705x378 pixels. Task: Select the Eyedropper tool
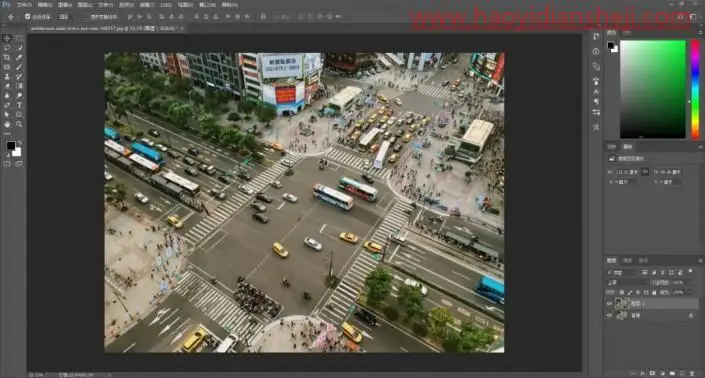(x=19, y=58)
